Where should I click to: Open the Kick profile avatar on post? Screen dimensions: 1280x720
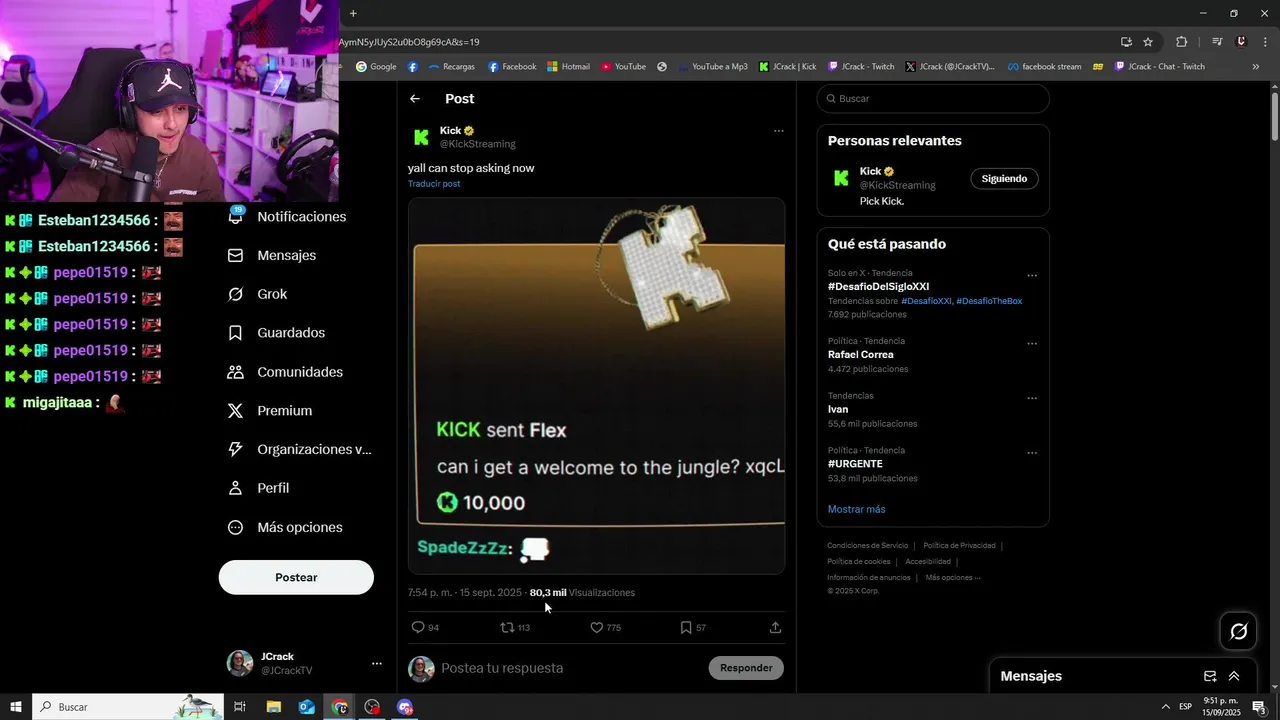[x=421, y=137]
